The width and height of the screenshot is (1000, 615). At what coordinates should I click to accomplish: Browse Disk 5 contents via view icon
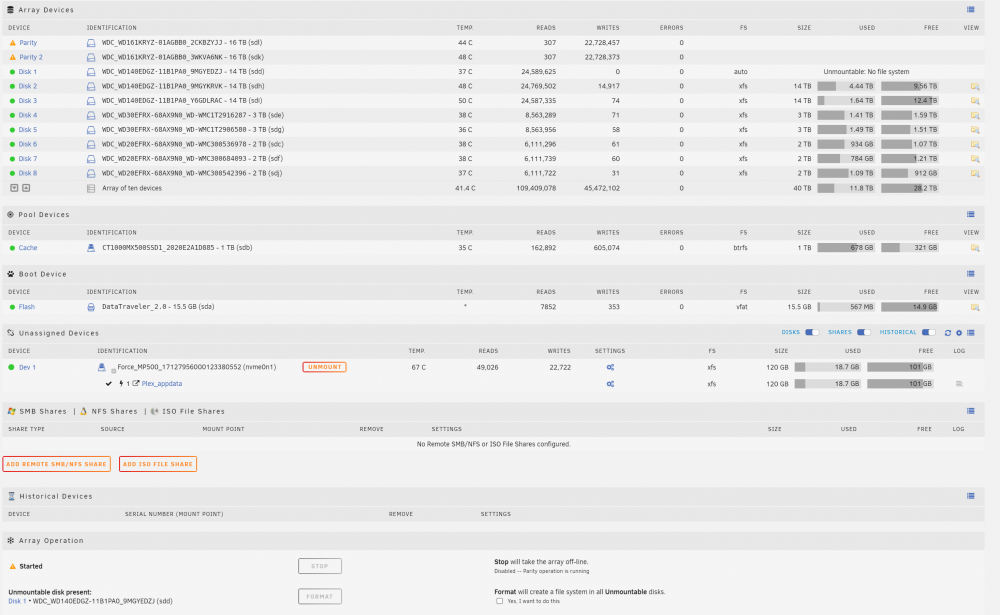tap(974, 130)
